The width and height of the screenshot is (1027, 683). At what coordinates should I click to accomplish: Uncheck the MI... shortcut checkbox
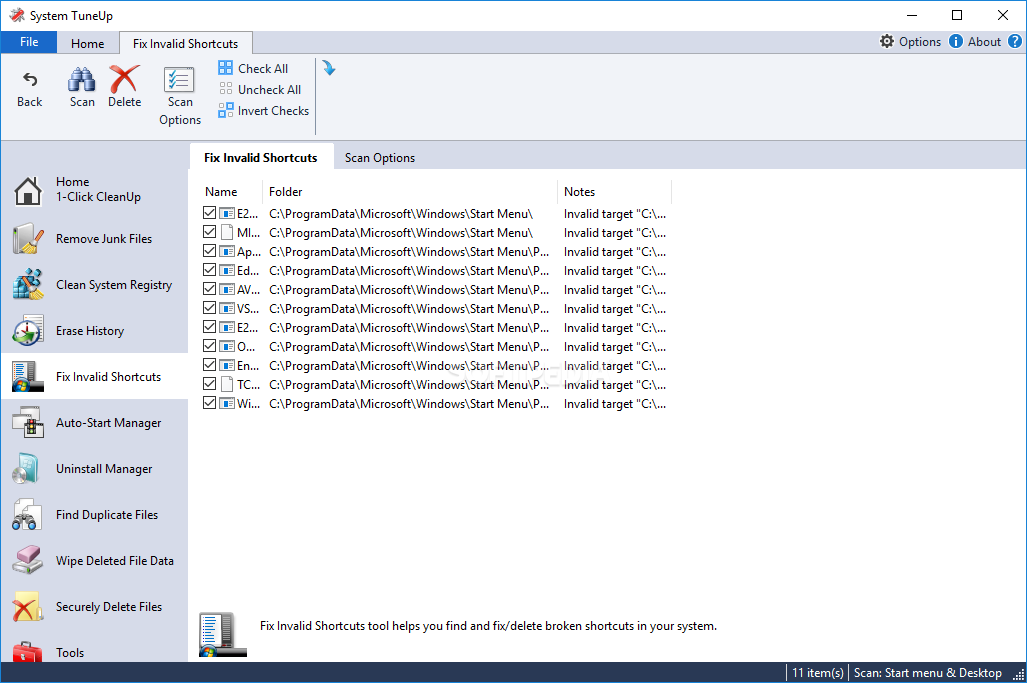(x=210, y=232)
